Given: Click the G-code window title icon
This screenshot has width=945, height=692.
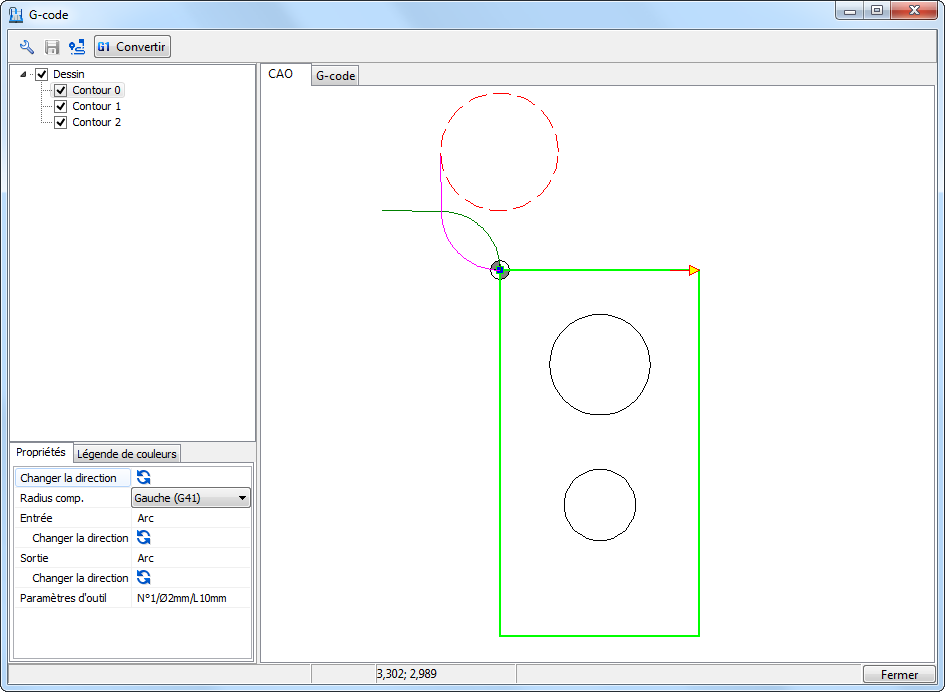Looking at the screenshot, I should click(x=16, y=15).
